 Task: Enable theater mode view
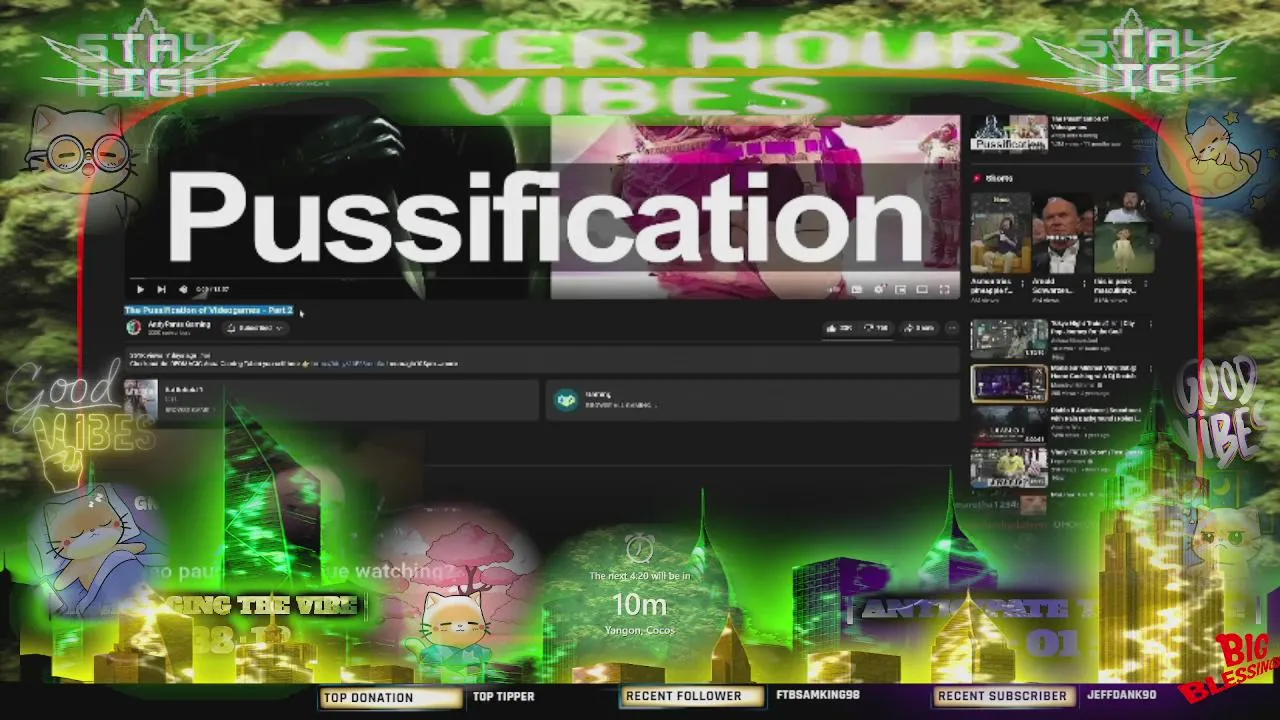922,290
